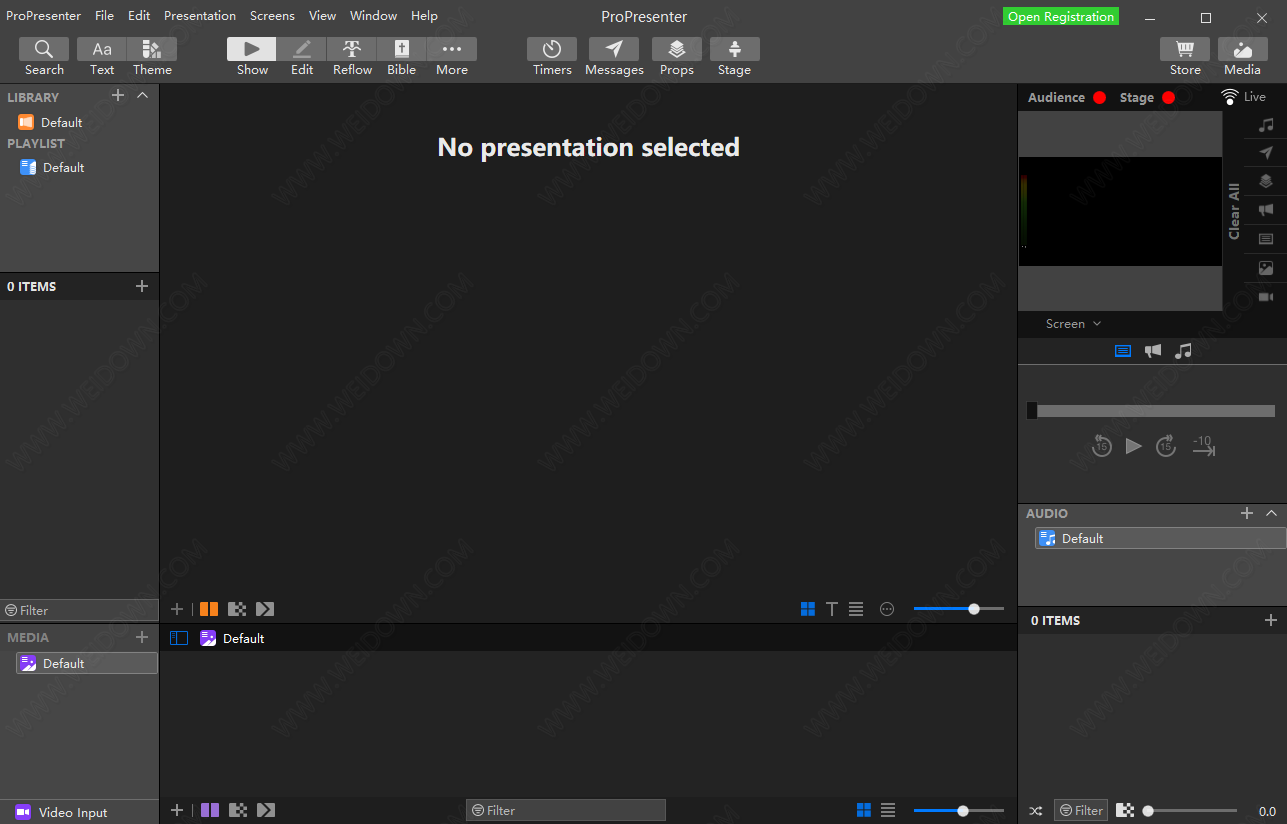Clear the messages layer
This screenshot has height=824, width=1287.
(x=1266, y=153)
